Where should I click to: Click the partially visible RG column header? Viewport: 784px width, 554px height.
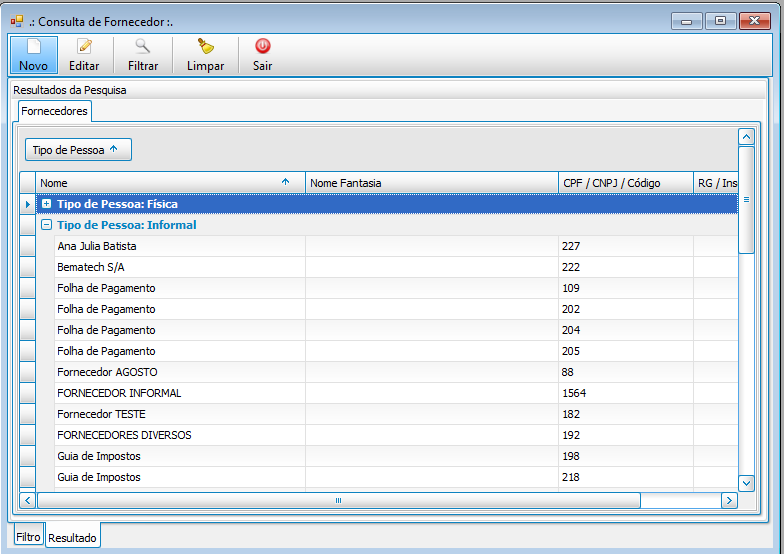(716, 182)
